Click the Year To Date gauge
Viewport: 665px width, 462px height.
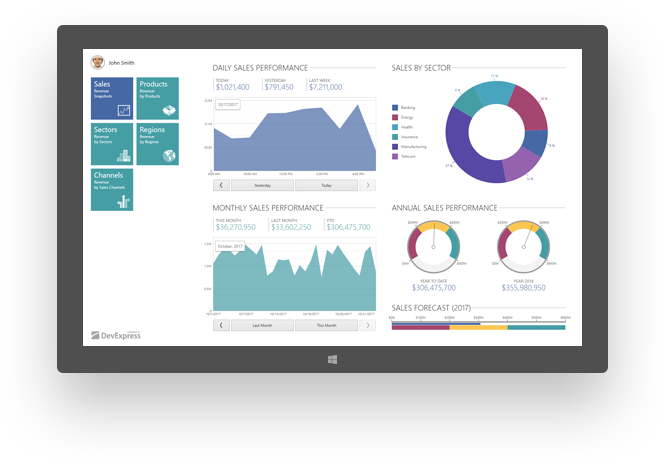433,246
